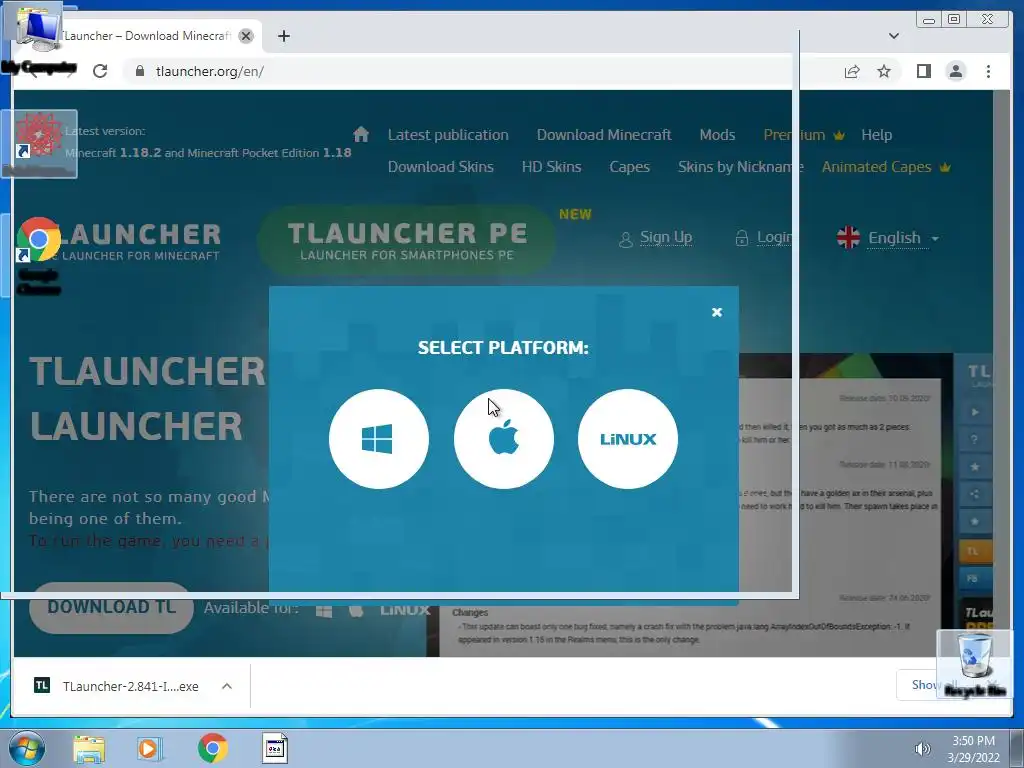Click the DOWNLOAD TL button
The height and width of the screenshot is (768, 1024).
click(x=111, y=607)
